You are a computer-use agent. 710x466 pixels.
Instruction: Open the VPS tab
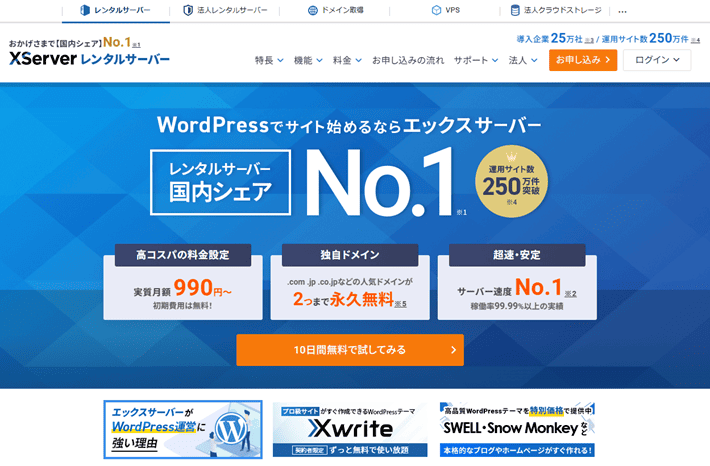446,10
